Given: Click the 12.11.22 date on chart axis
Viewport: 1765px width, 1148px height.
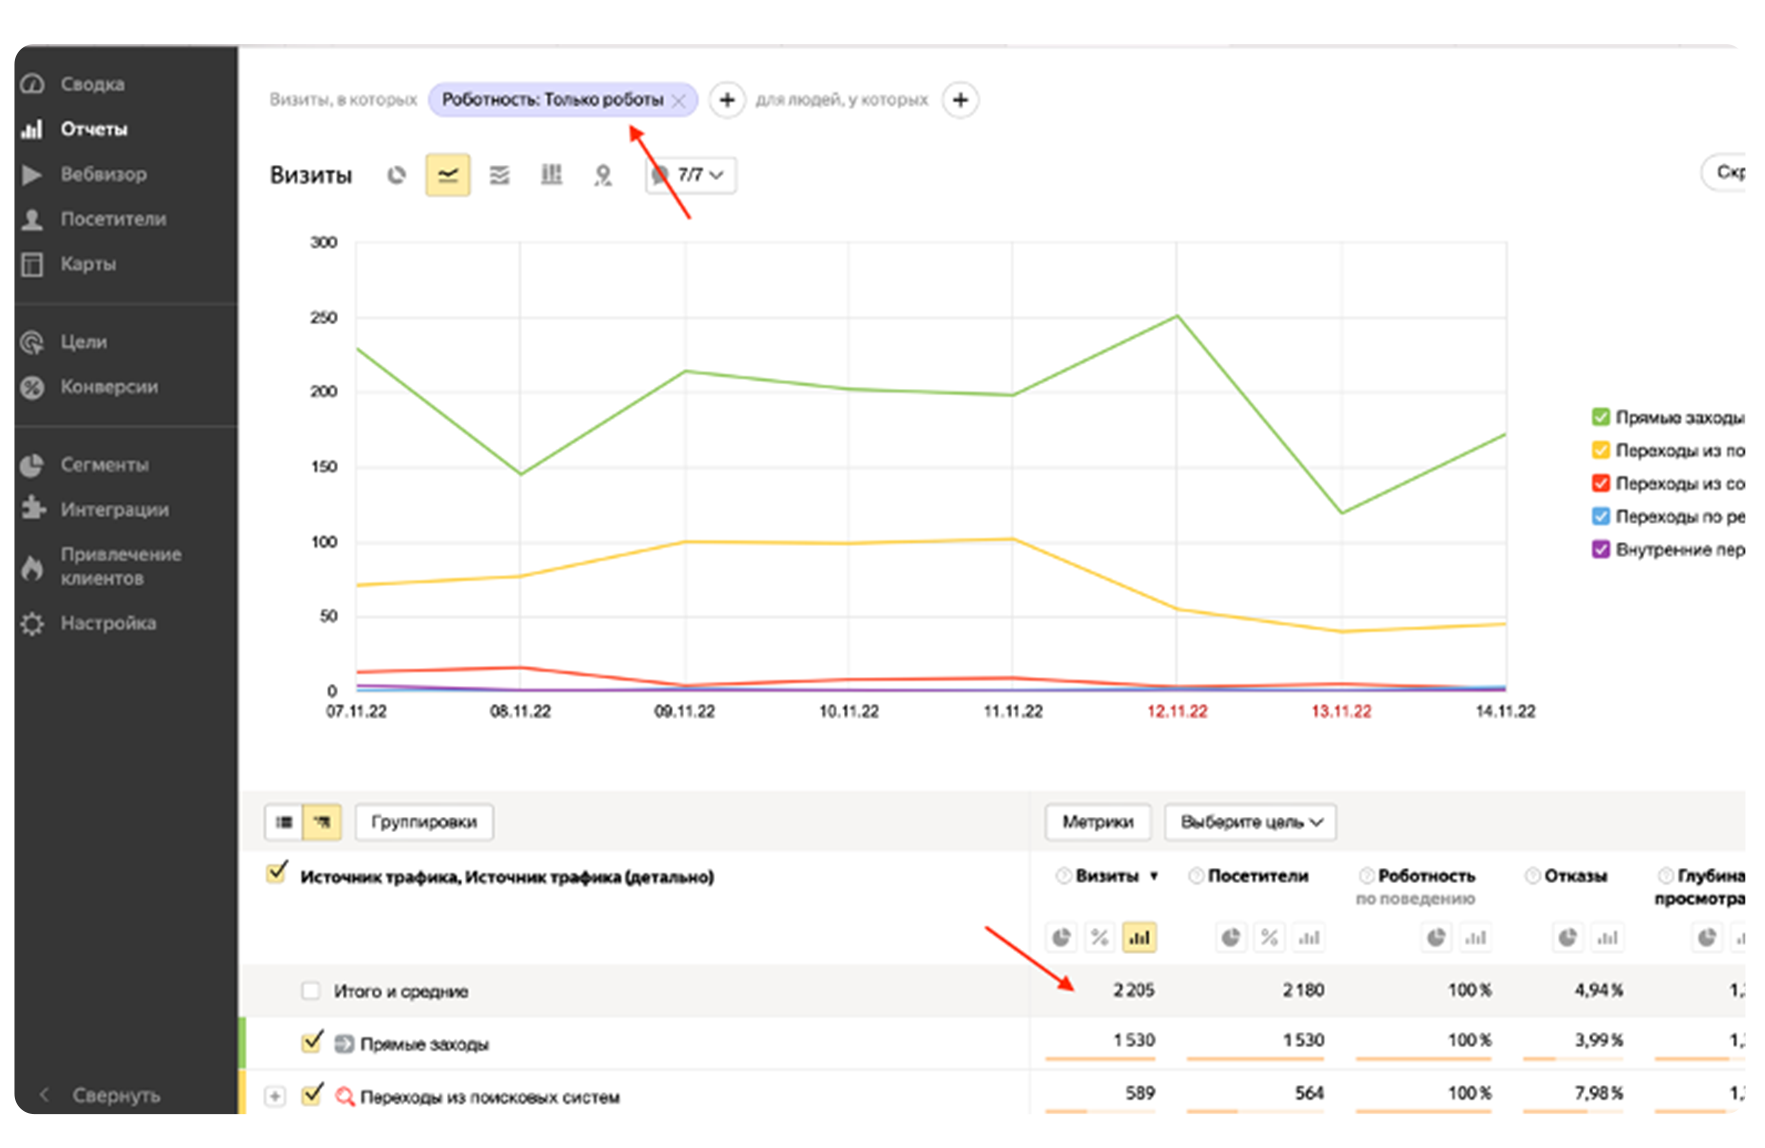Looking at the screenshot, I should pyautogui.click(x=1177, y=712).
